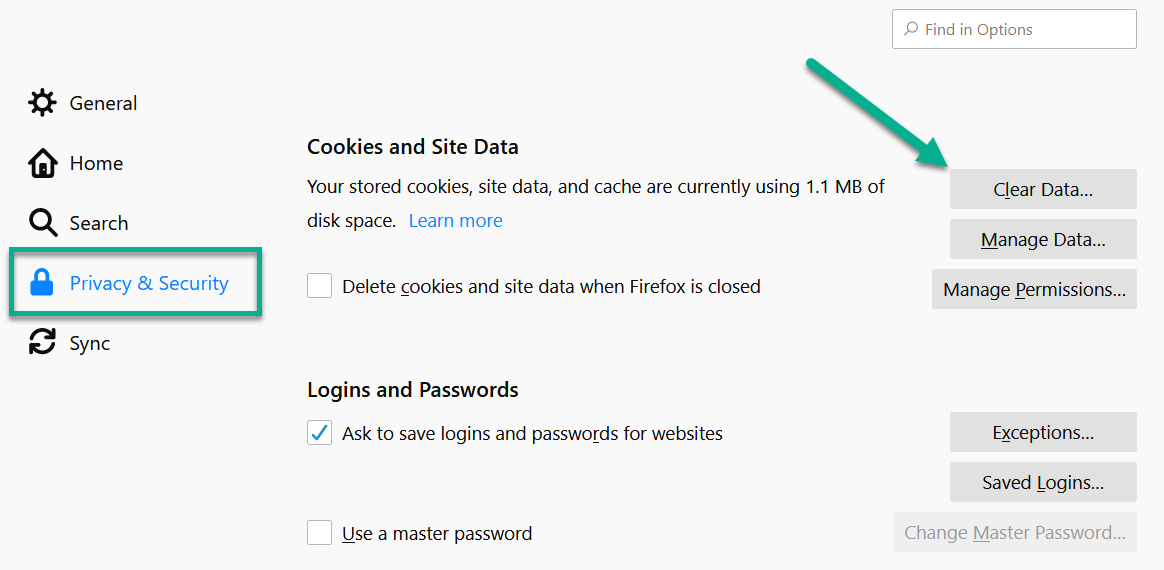Click the Privacy & Security lock icon
The width and height of the screenshot is (1164, 570).
(42, 283)
